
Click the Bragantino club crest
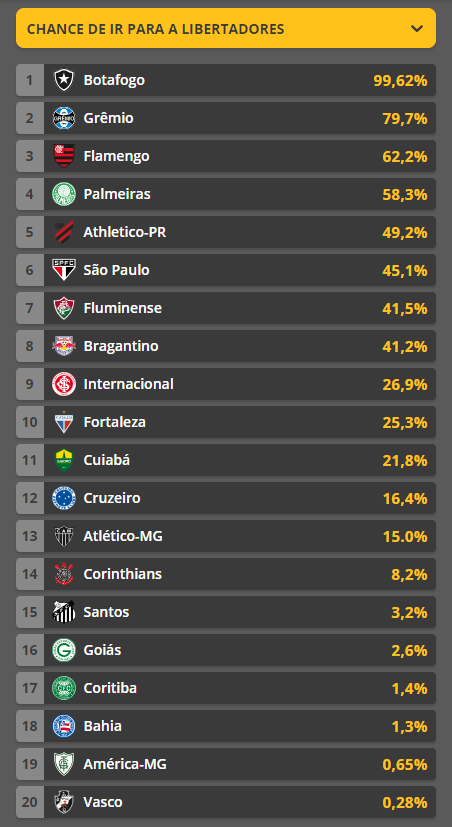(x=64, y=346)
